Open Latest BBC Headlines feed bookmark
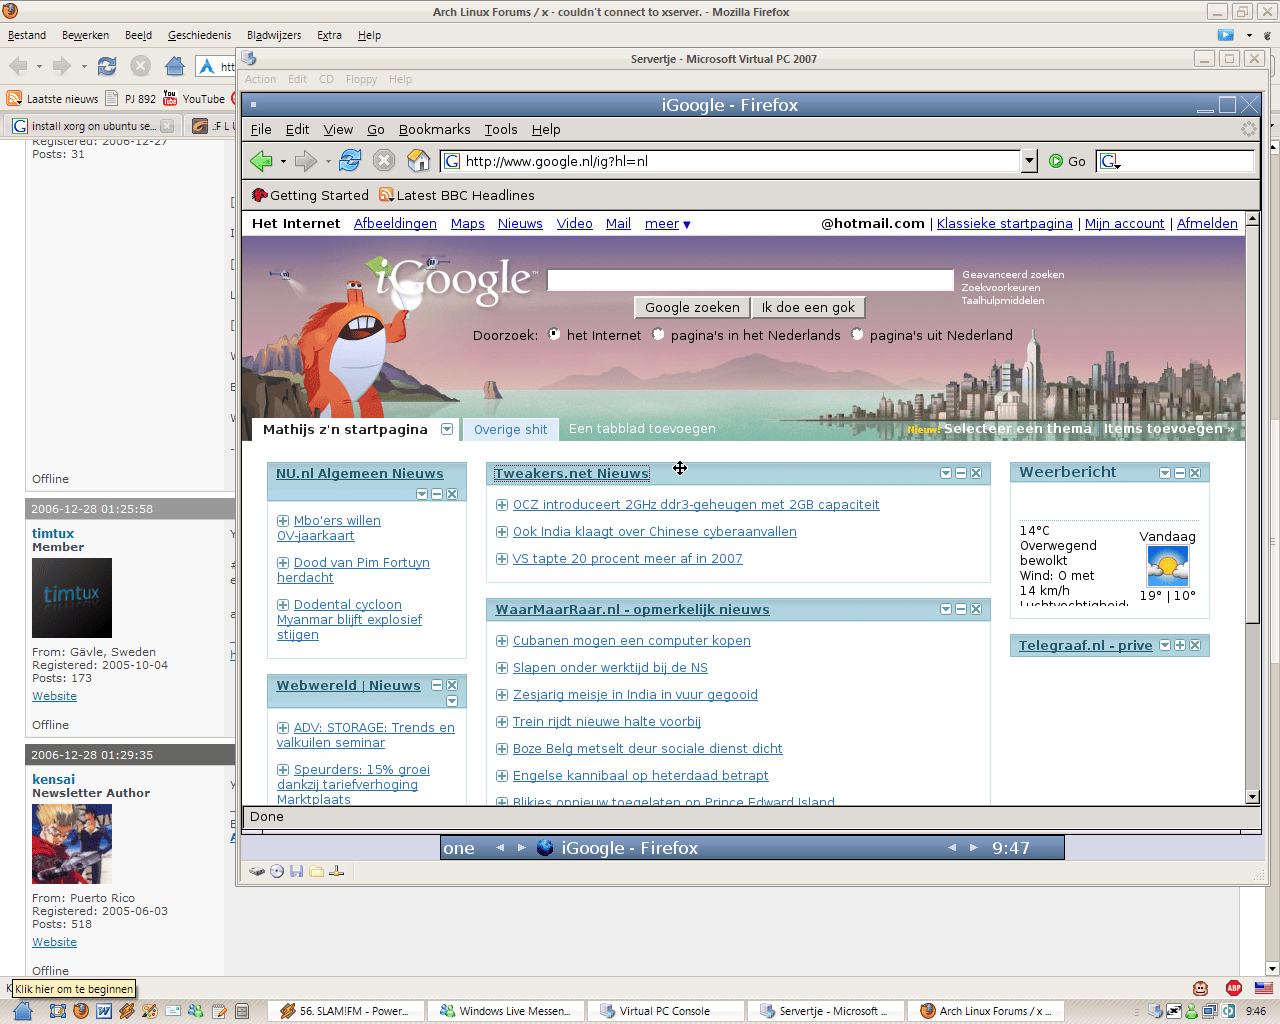The width and height of the screenshot is (1280, 1024). (x=457, y=195)
